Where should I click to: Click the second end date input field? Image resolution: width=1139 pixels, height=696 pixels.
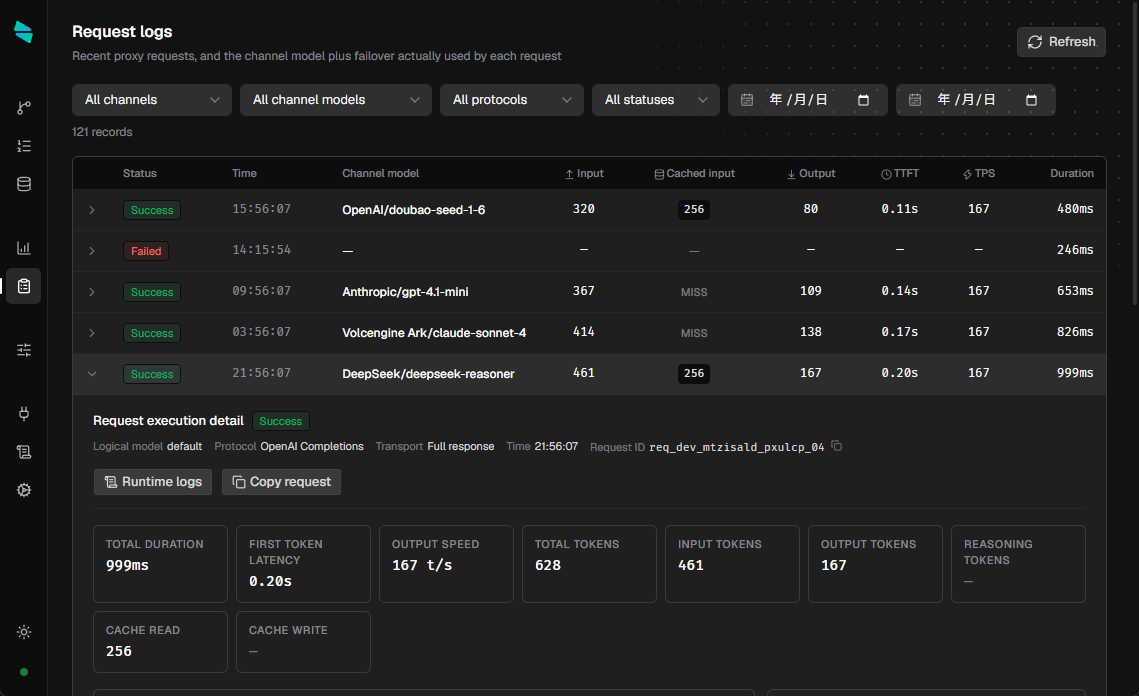[976, 100]
